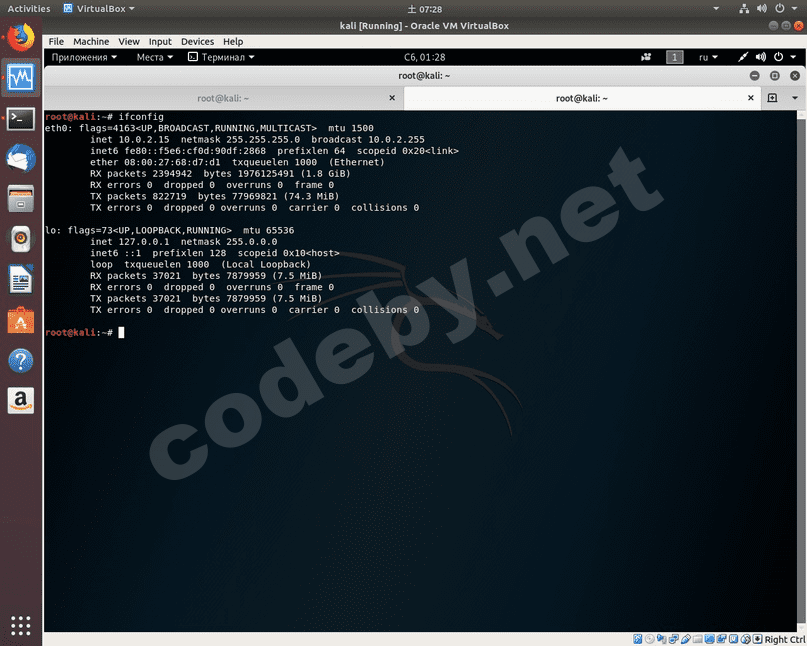Click VirtualBox network adapters status icon
This screenshot has height=646, width=807.
tap(673, 639)
